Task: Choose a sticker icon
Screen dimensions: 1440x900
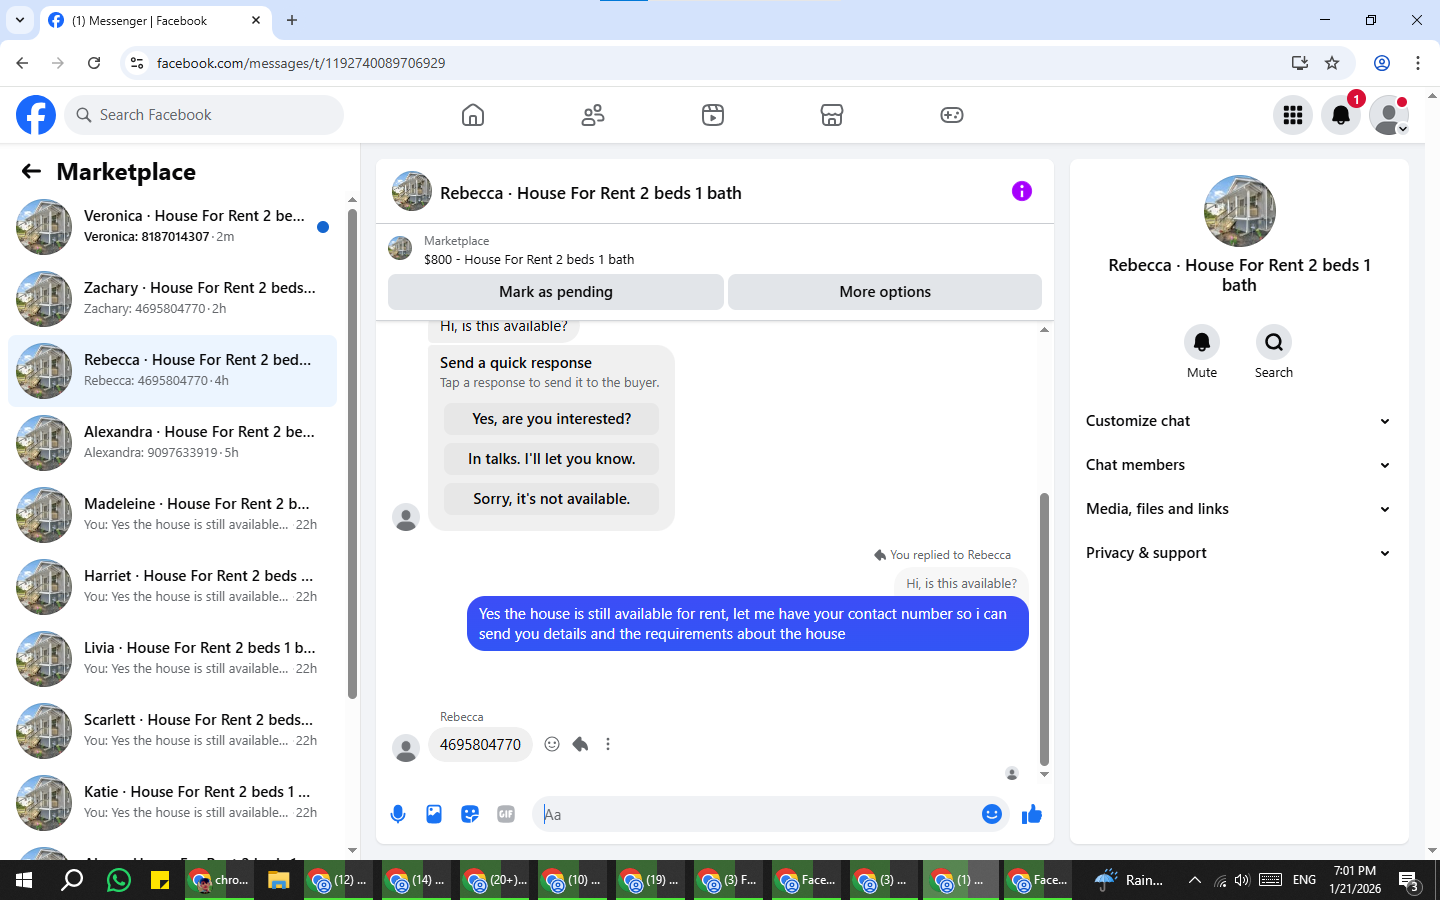Action: [470, 814]
